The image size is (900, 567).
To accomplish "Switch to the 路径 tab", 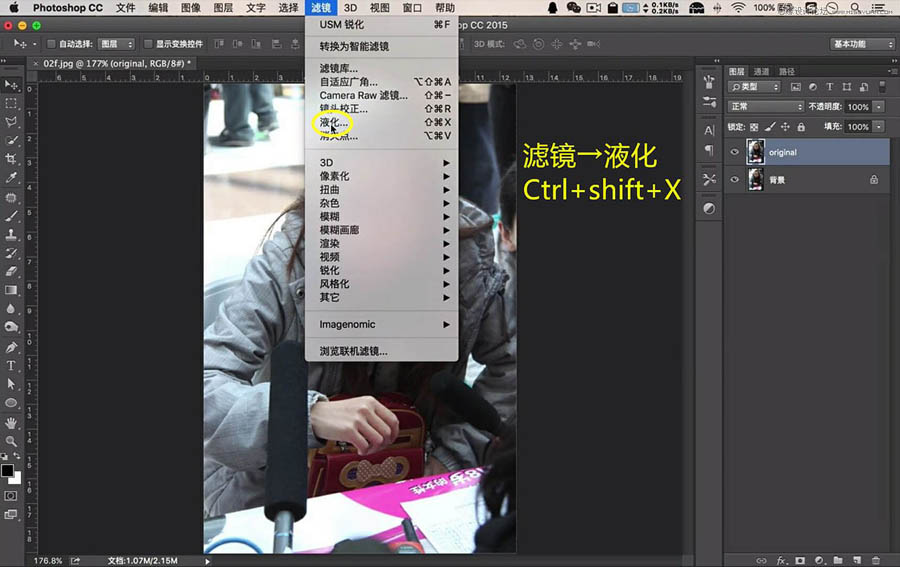I will (x=786, y=72).
